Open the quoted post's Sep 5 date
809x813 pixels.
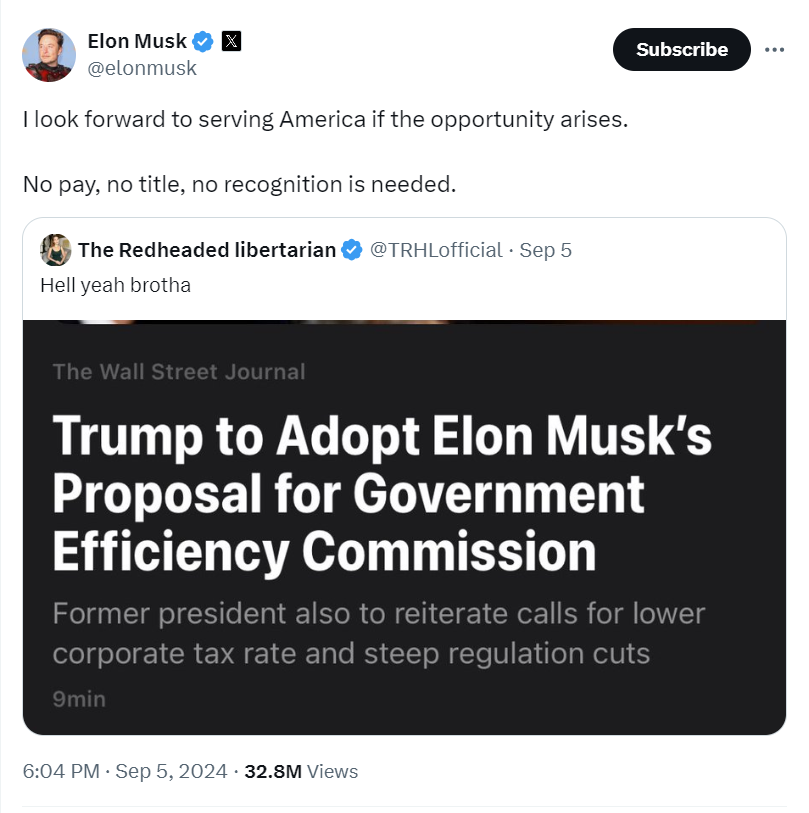(545, 250)
